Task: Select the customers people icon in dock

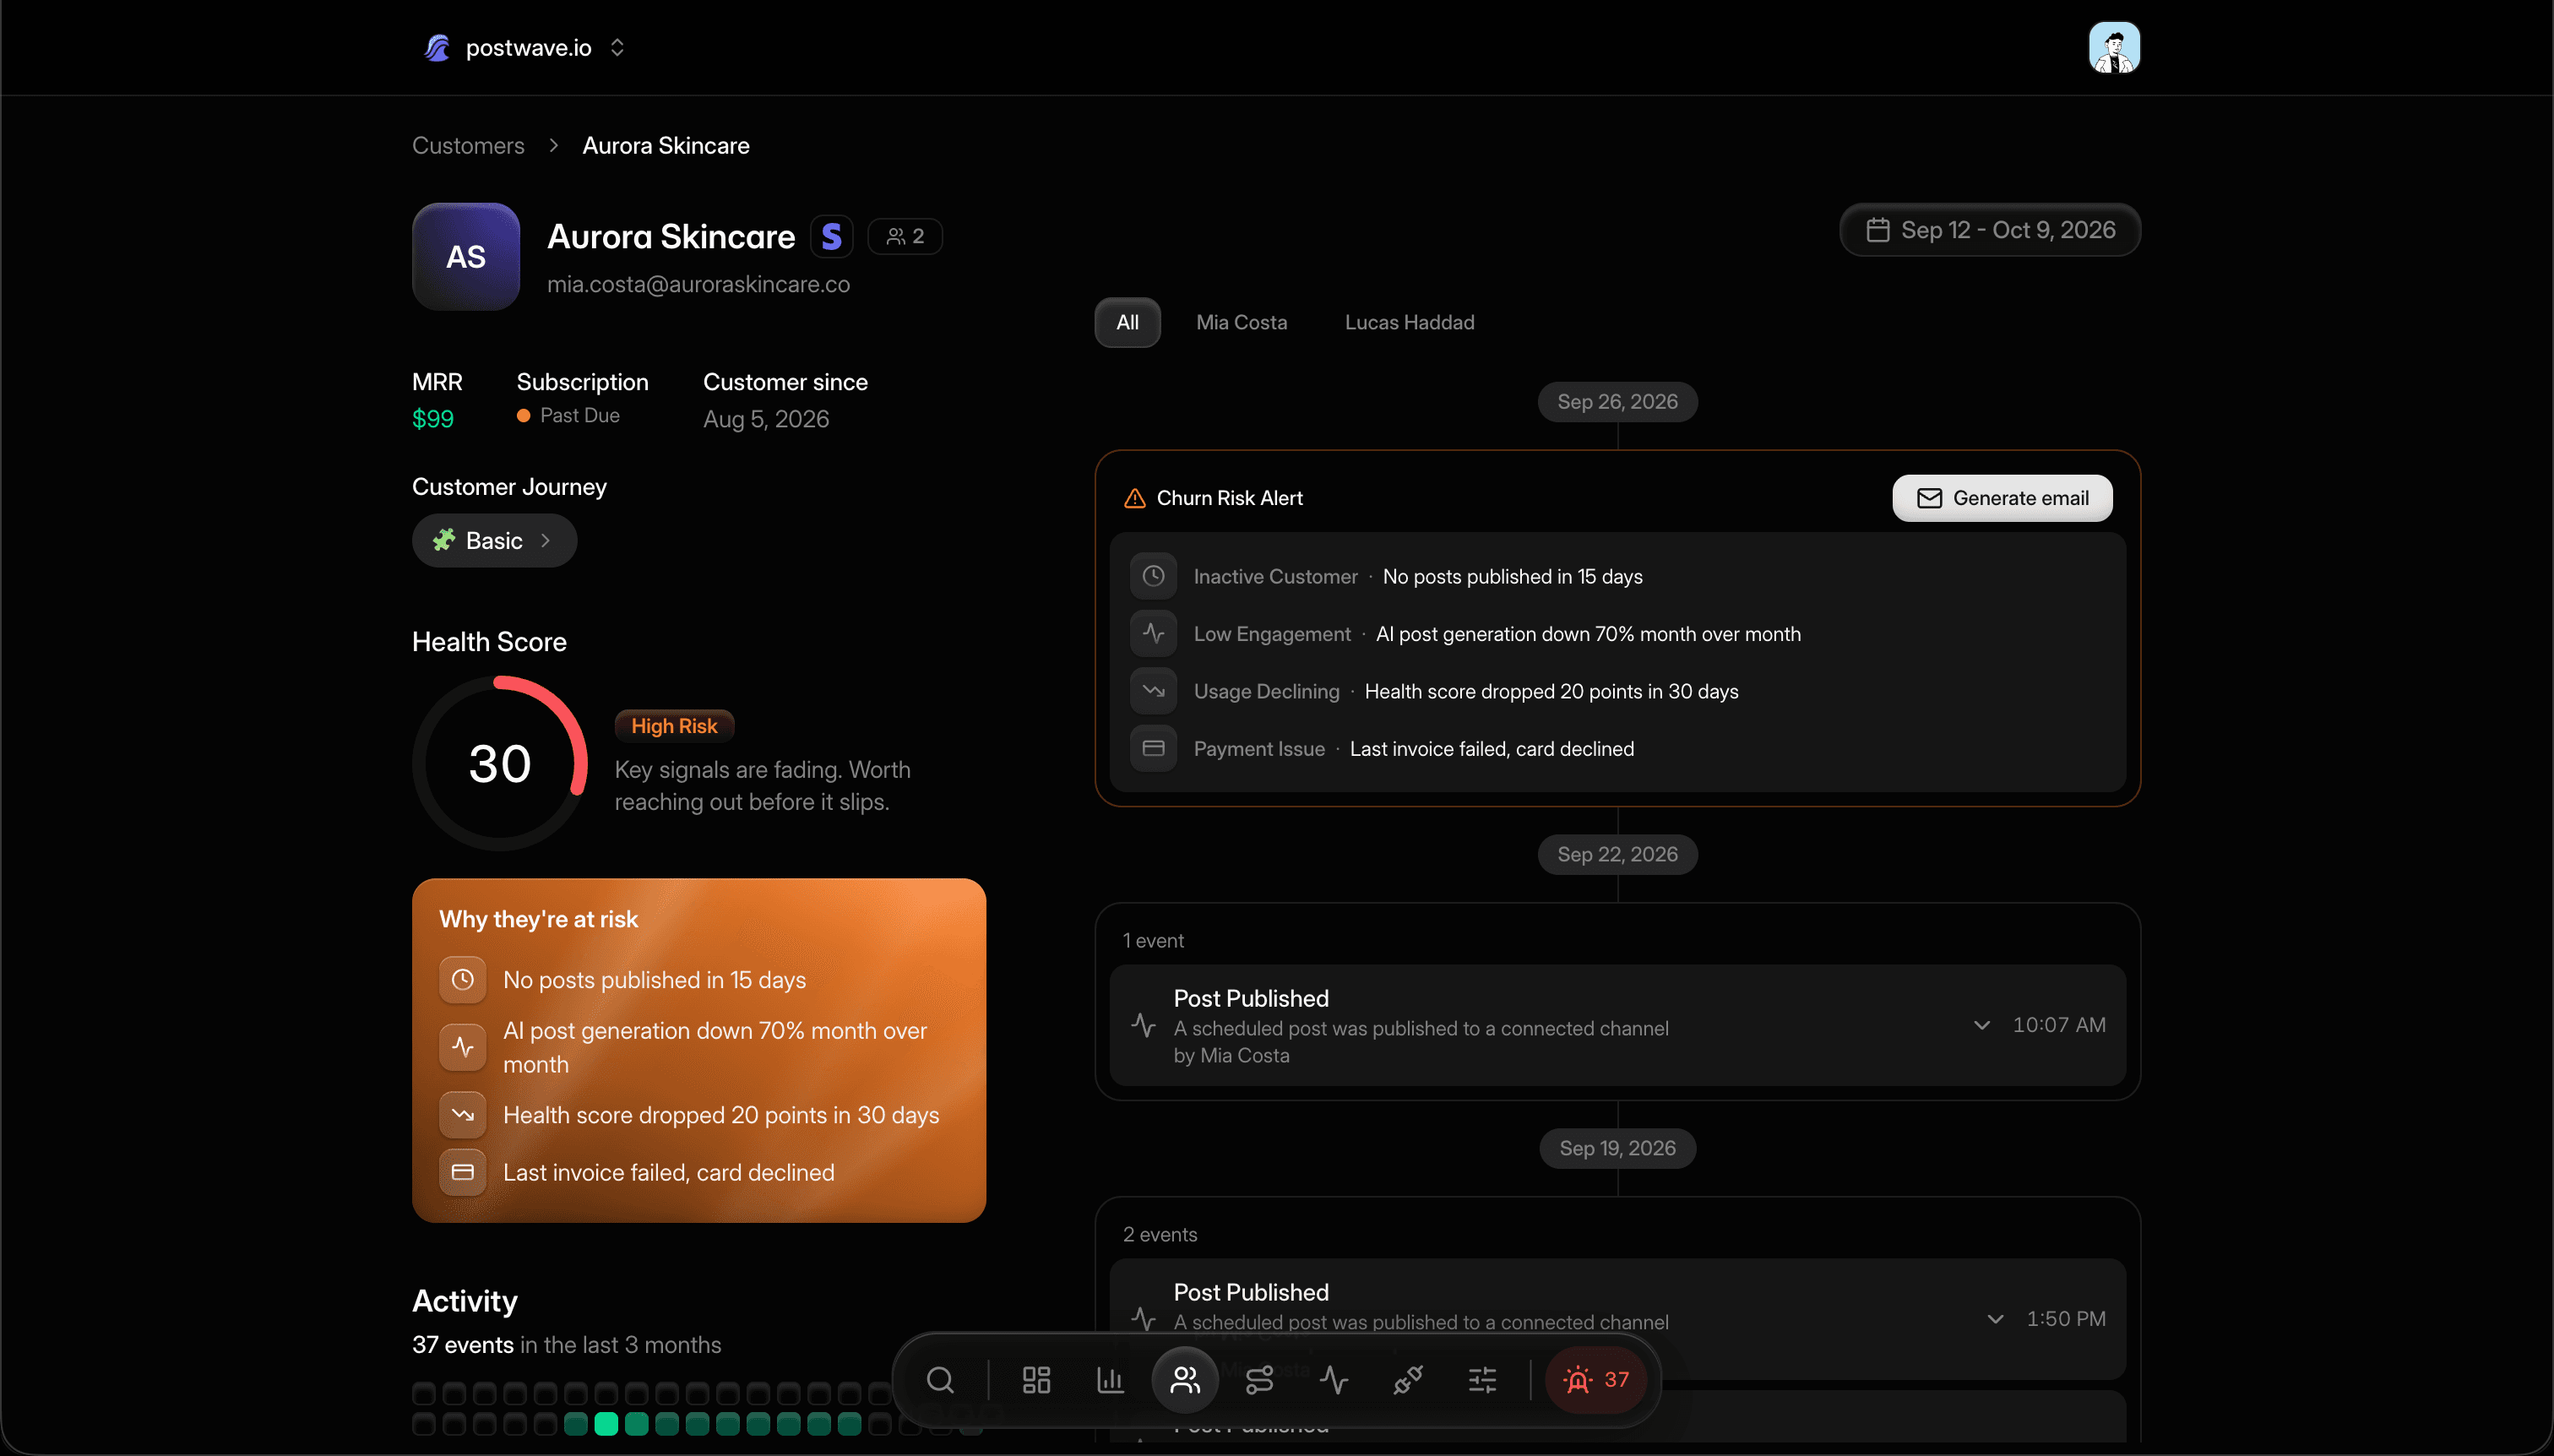Action: coord(1185,1380)
